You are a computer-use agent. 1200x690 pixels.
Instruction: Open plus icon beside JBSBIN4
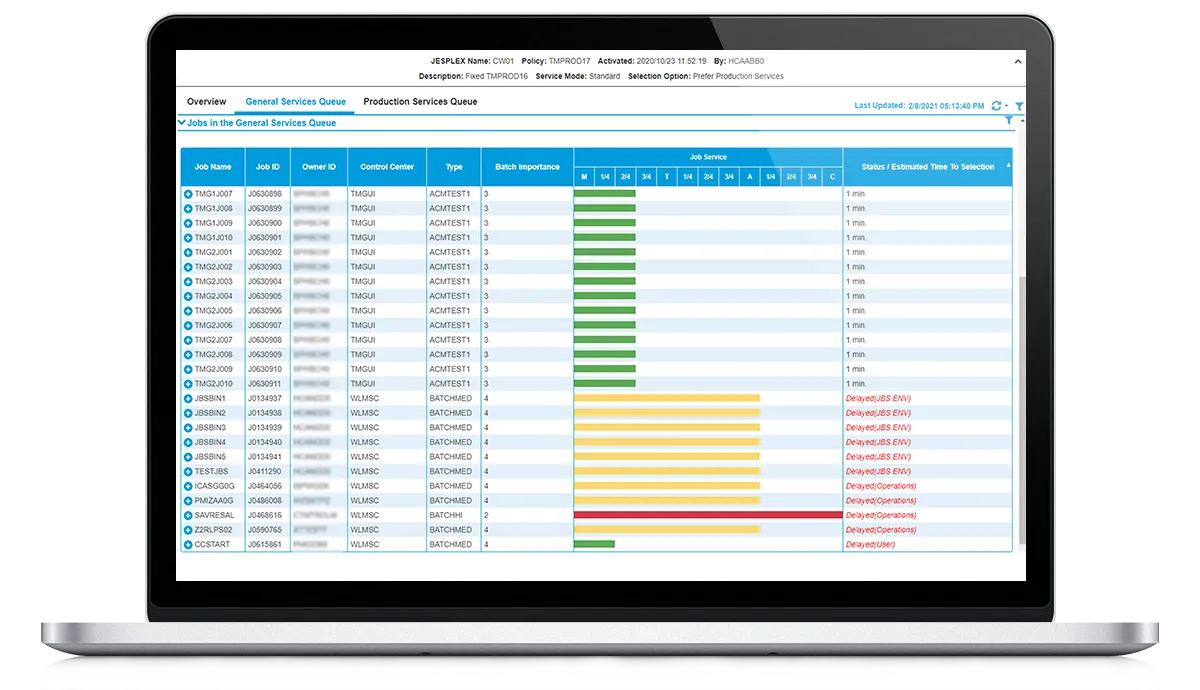click(188, 442)
